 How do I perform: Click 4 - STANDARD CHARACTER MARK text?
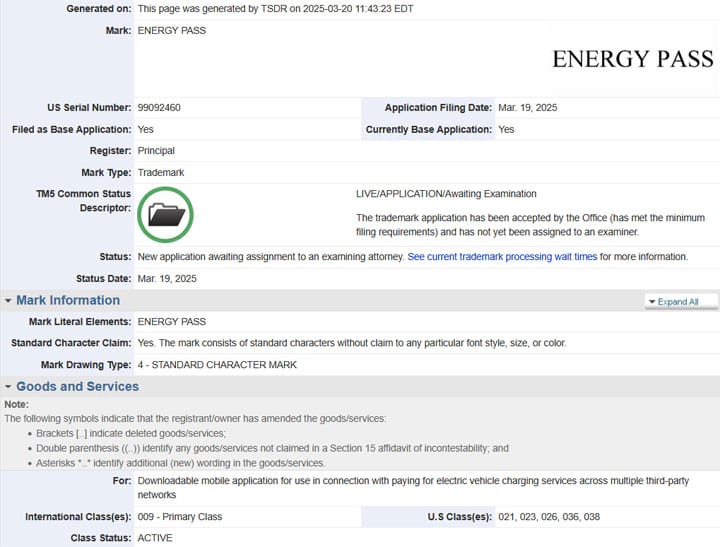(217, 365)
